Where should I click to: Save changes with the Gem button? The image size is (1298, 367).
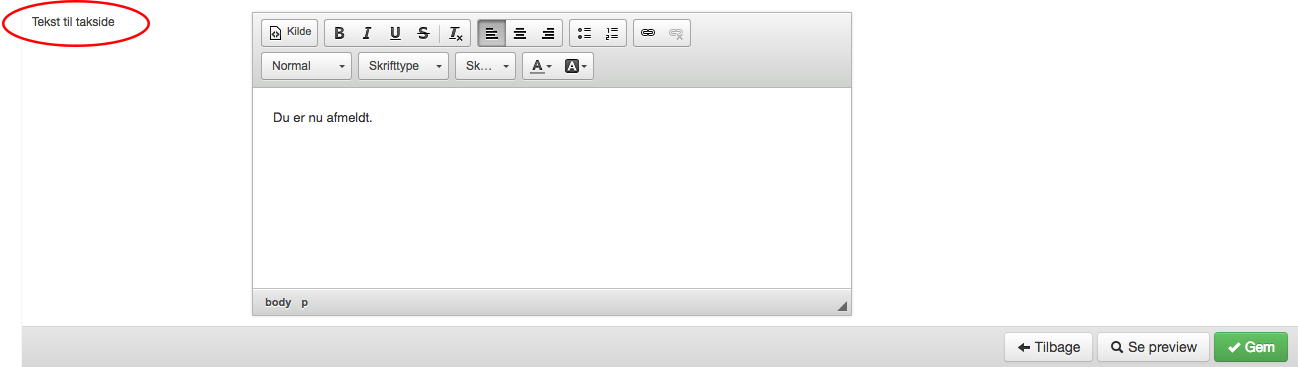[x=1251, y=347]
